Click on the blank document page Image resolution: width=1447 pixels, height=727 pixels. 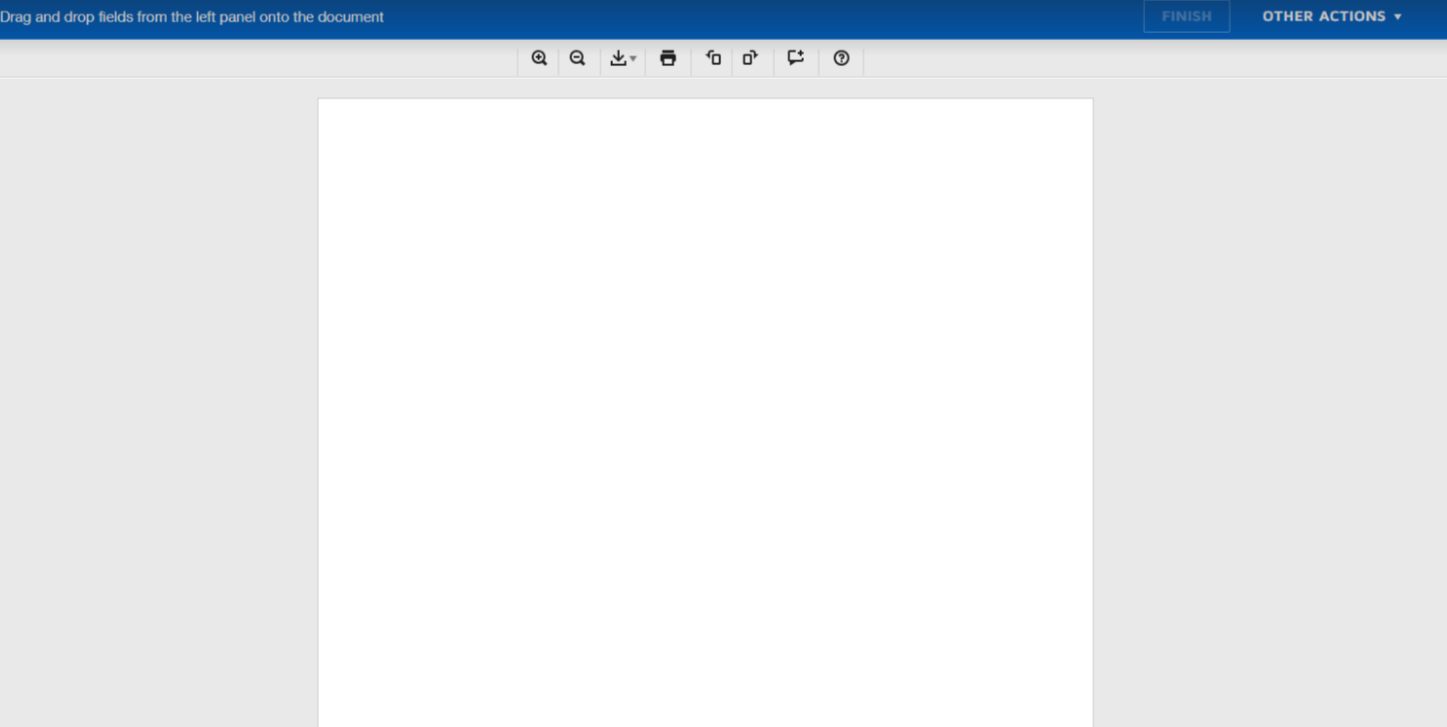pos(705,412)
